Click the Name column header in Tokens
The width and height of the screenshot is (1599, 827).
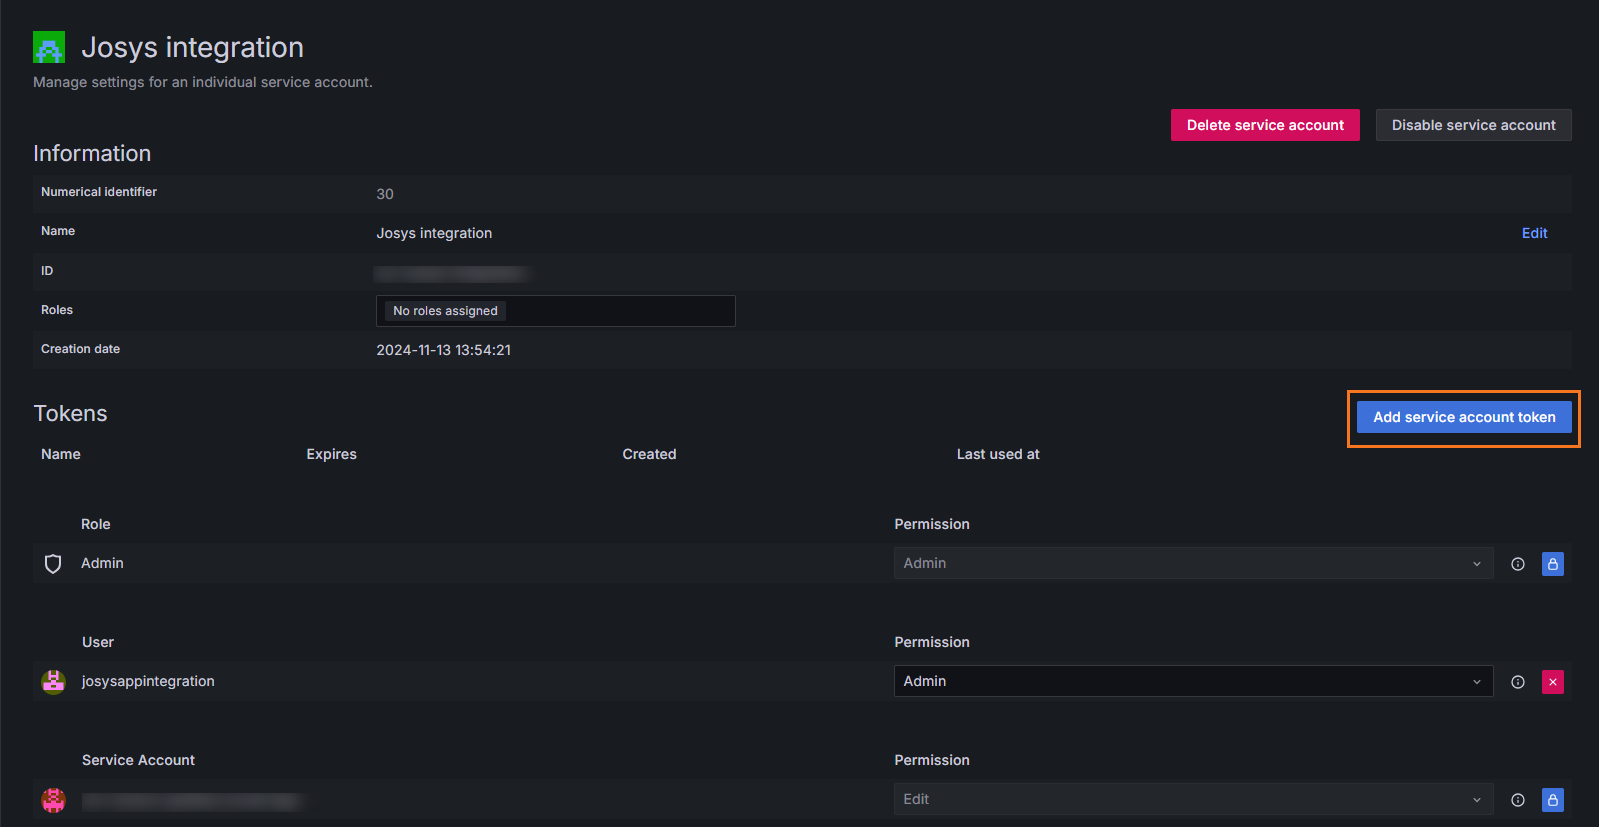[61, 454]
